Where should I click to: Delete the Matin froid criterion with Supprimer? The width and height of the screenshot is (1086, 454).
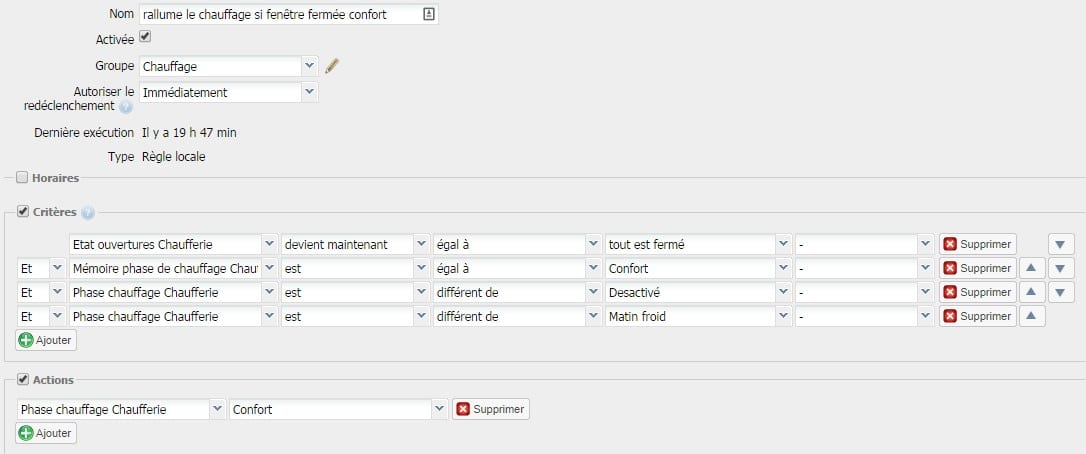(x=978, y=316)
